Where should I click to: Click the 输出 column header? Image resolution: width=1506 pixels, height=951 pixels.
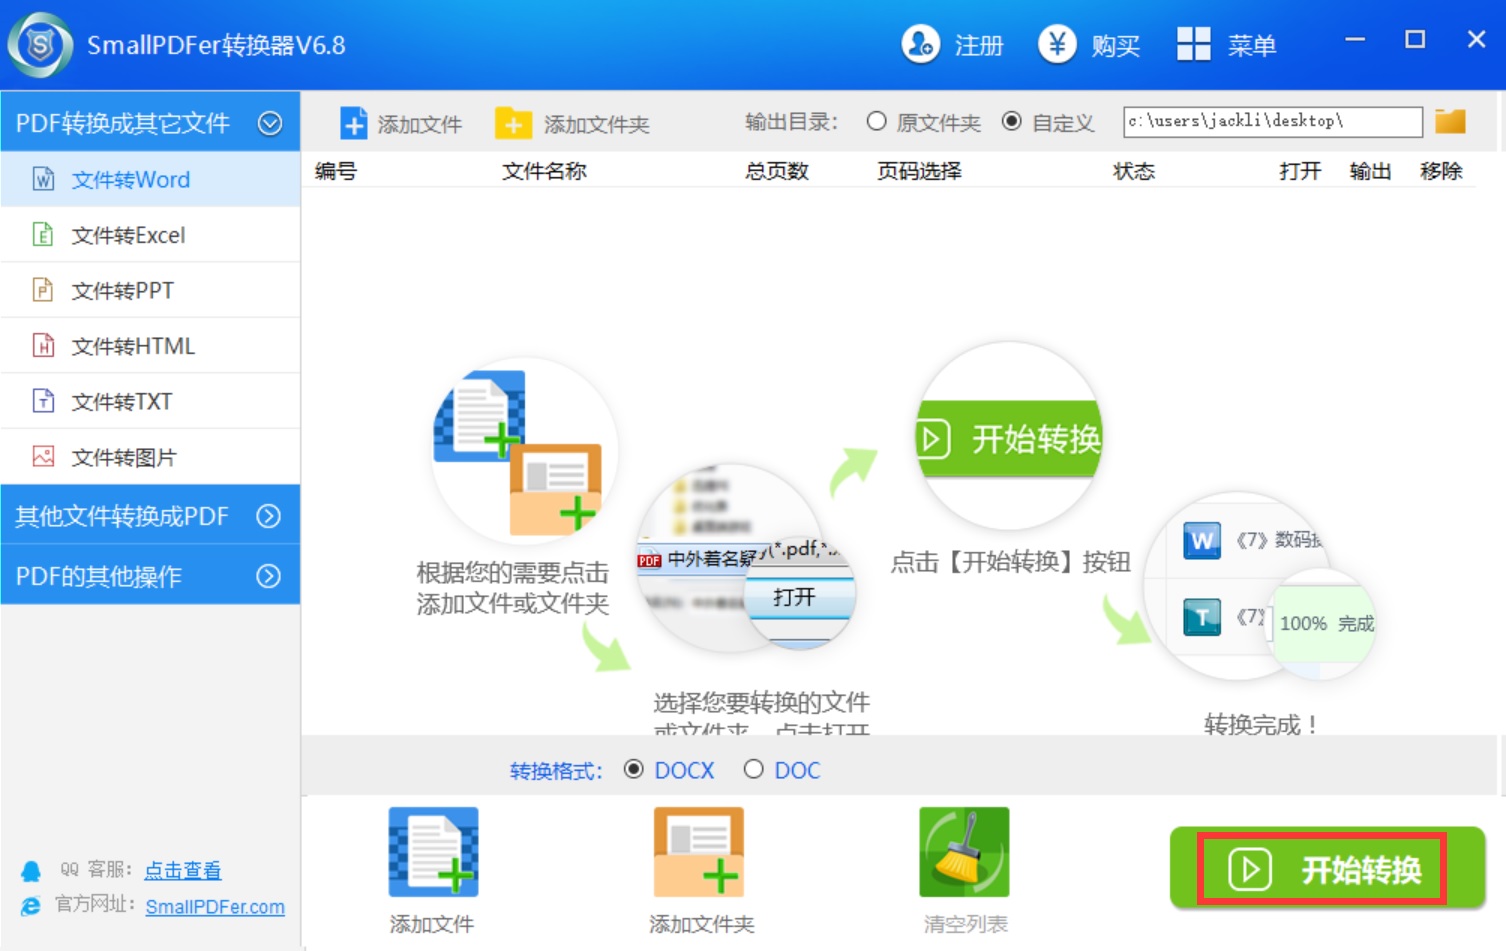[x=1370, y=171]
